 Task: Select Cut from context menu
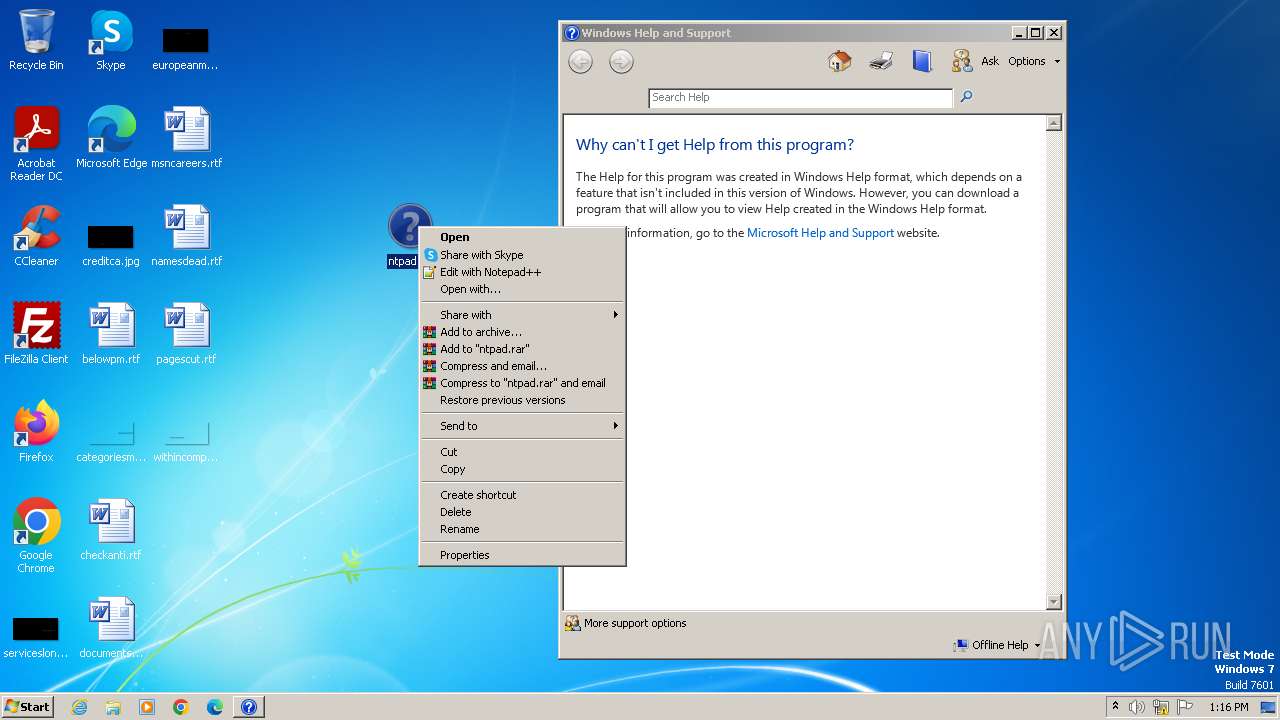(522, 452)
